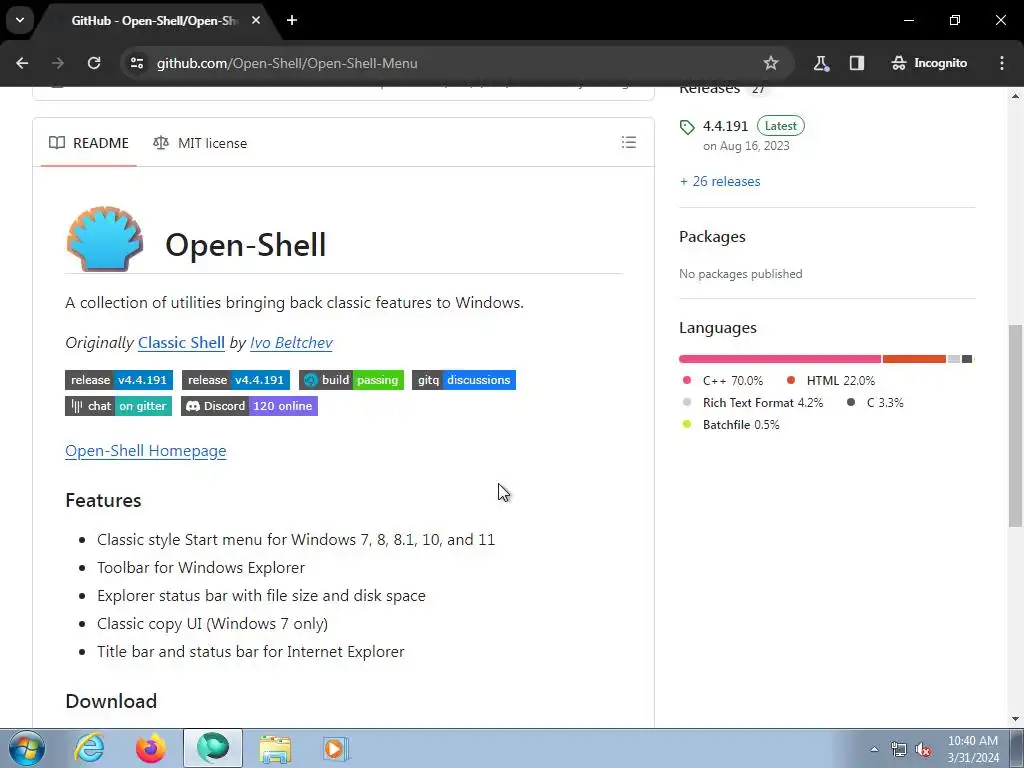Screen dimensions: 1024x768
Task: Click the C++ segment of language bar
Action: 780,359
